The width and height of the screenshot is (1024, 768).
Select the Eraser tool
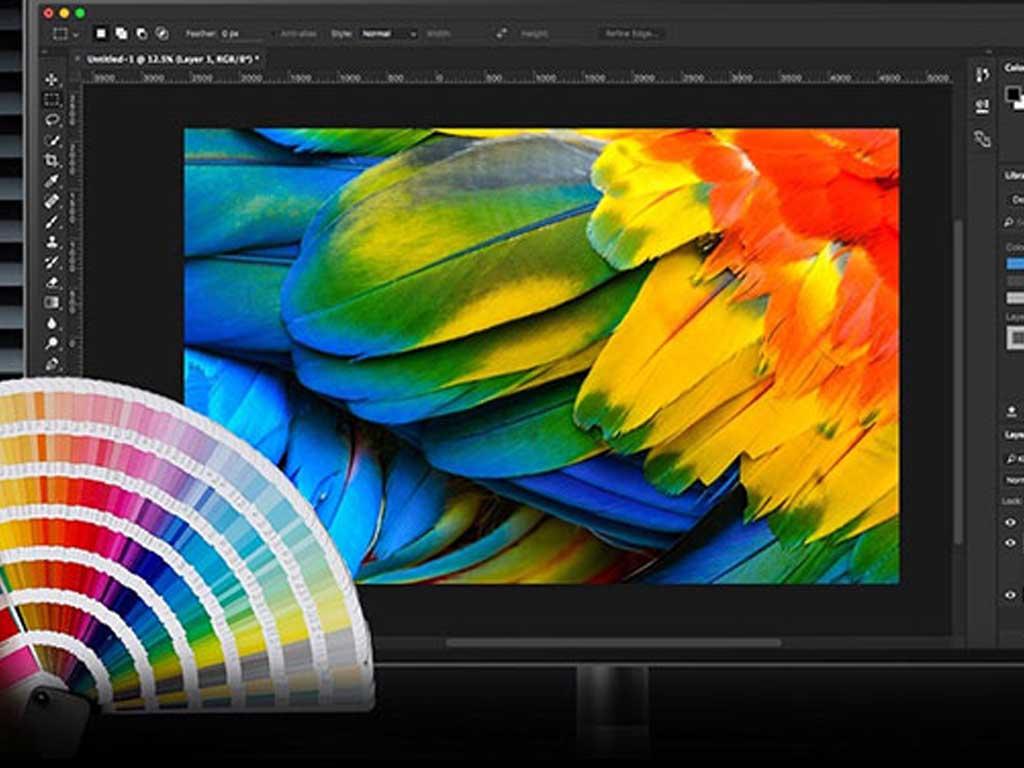tap(52, 283)
